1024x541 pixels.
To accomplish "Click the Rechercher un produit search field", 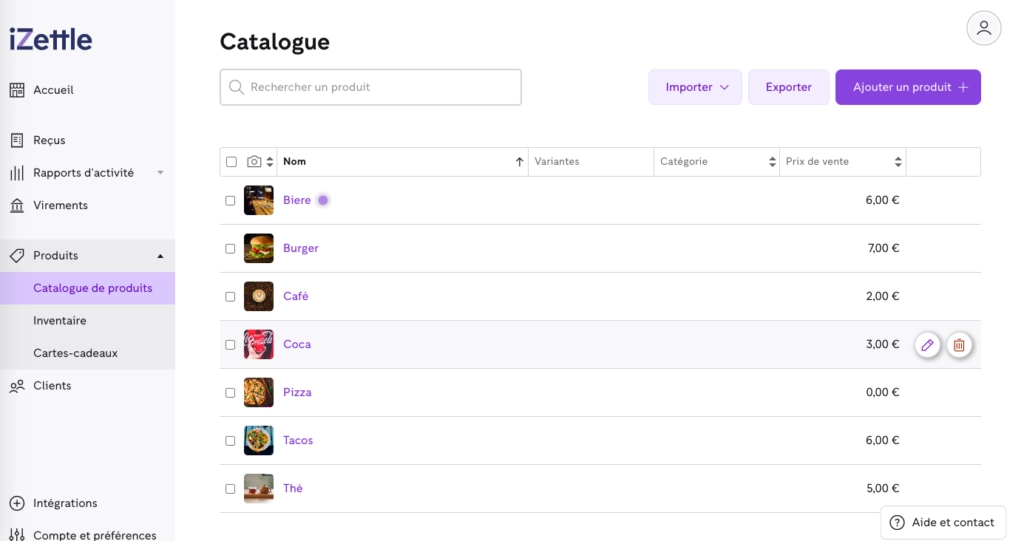I will coord(370,87).
